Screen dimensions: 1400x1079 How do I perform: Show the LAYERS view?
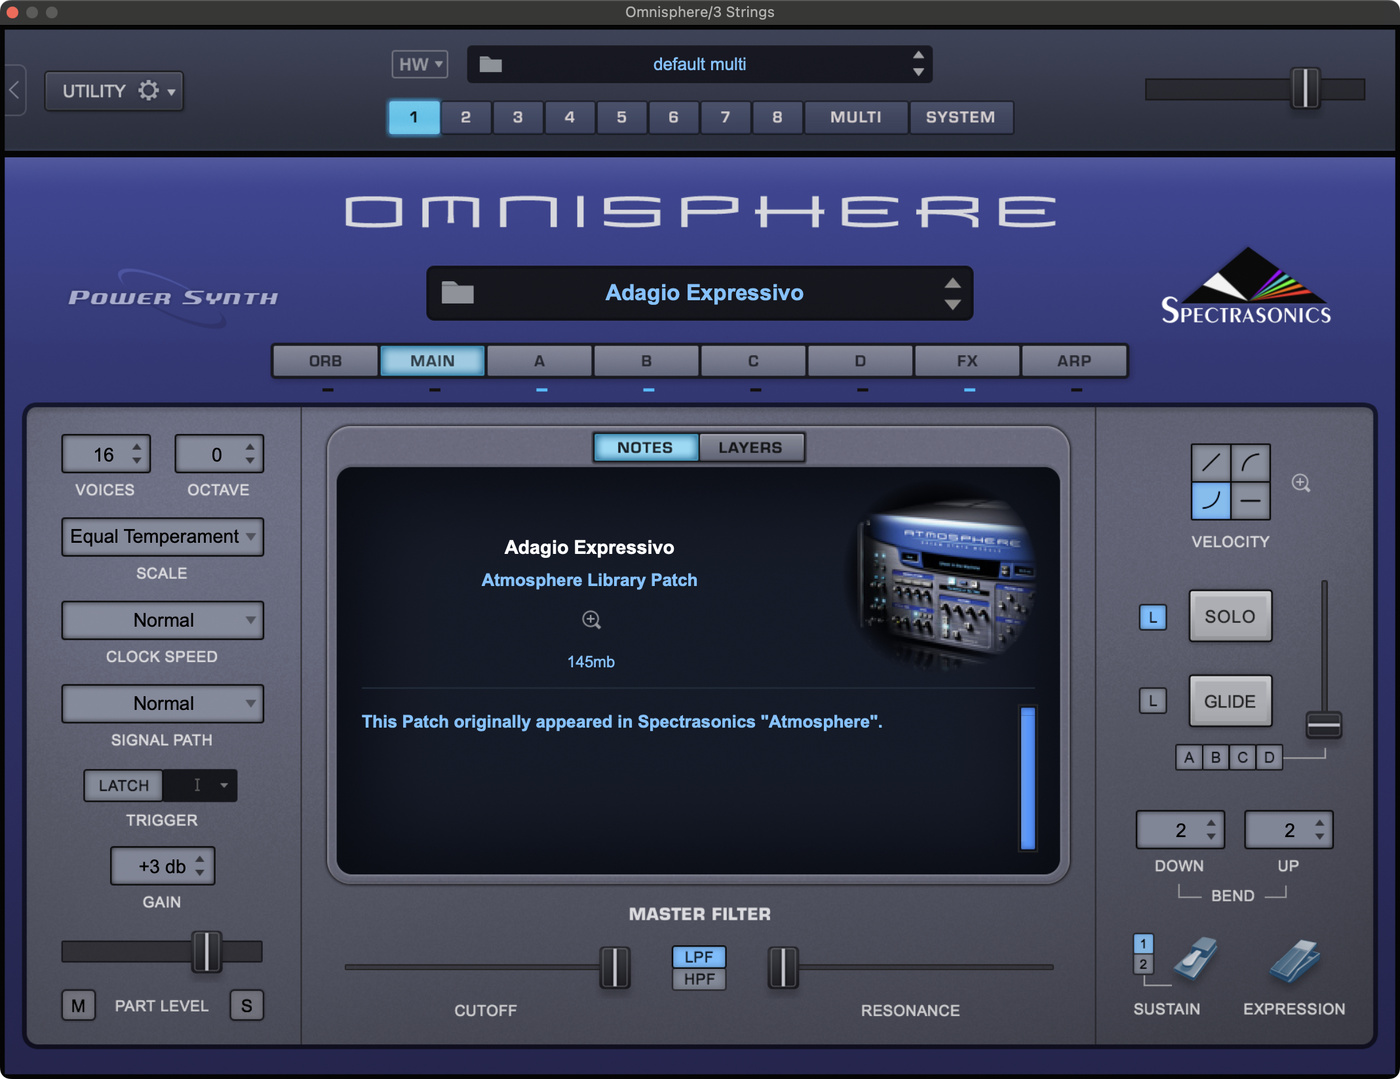[x=750, y=447]
